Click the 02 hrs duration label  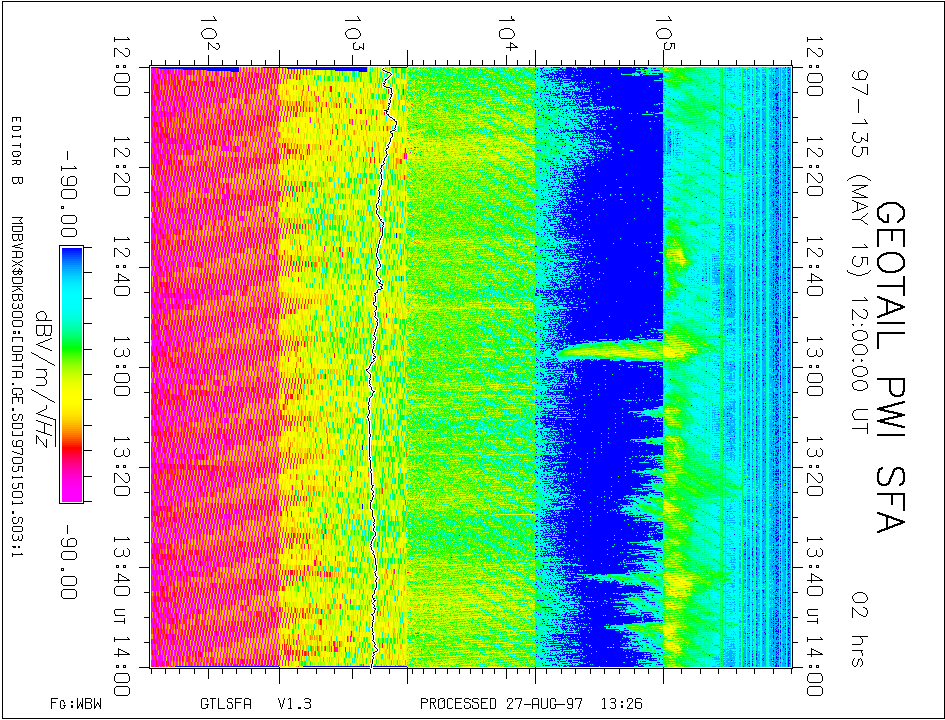coord(858,618)
